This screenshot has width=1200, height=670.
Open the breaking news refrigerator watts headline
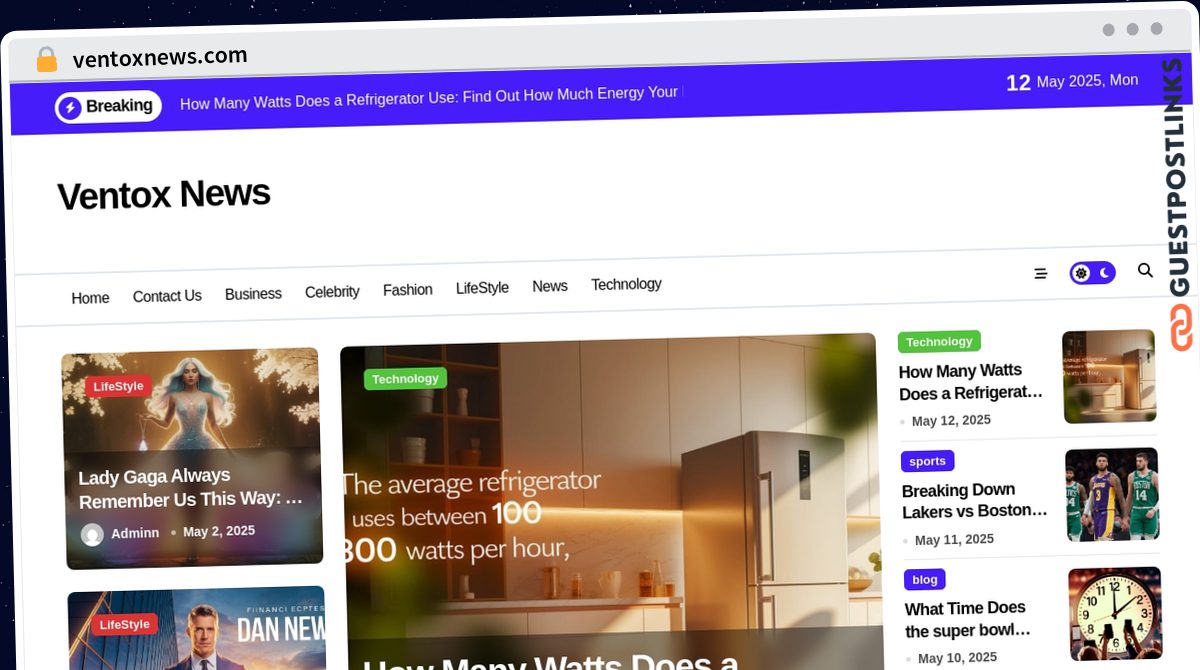coord(429,99)
